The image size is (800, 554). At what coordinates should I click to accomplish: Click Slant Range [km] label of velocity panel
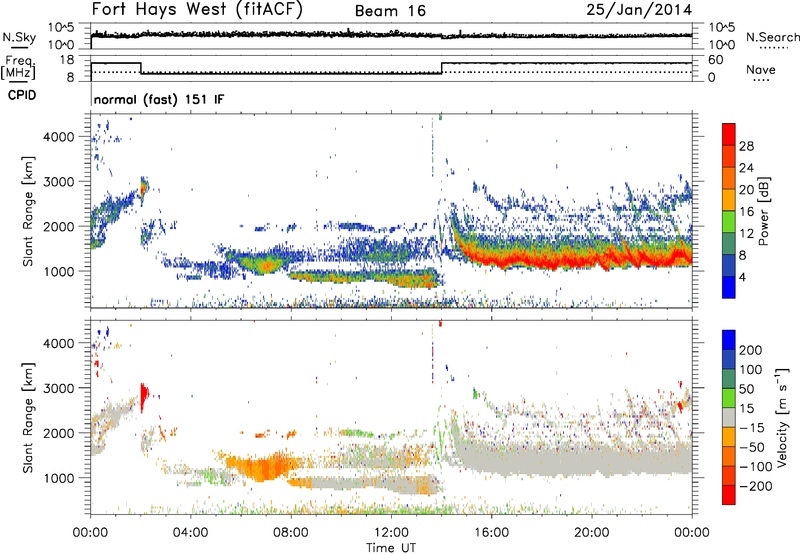(x=28, y=418)
